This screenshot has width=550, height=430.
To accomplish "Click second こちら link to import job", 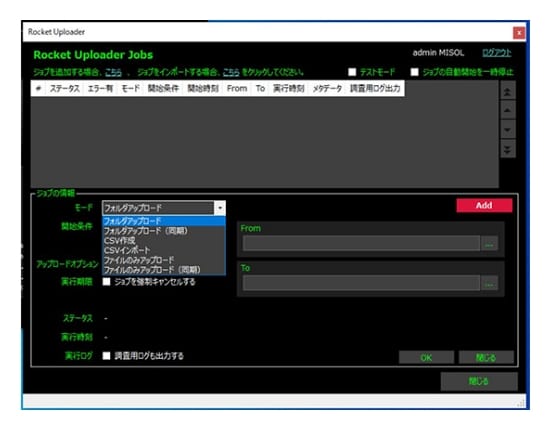I will point(231,73).
